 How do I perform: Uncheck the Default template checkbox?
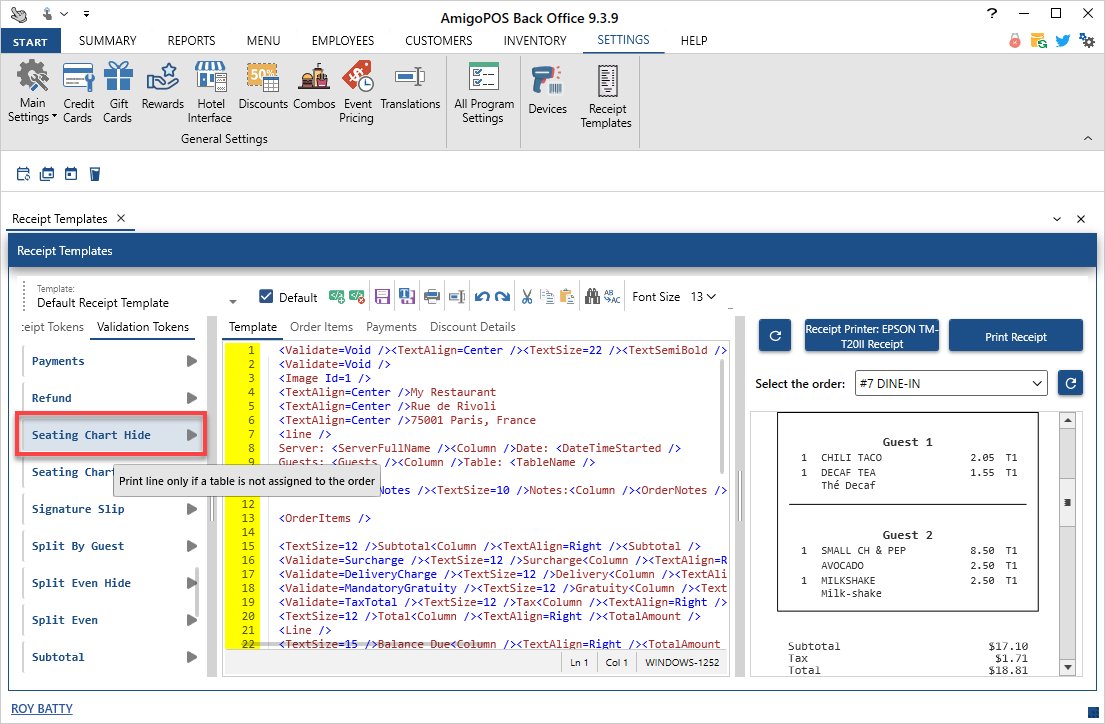(x=266, y=297)
